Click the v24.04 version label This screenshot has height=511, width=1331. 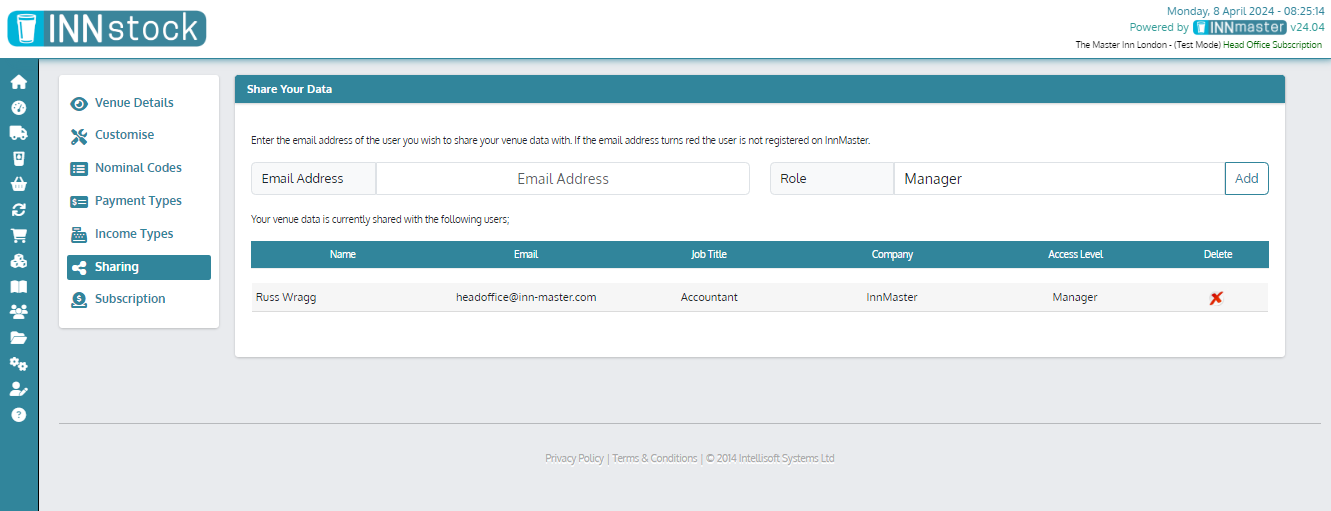click(1307, 27)
